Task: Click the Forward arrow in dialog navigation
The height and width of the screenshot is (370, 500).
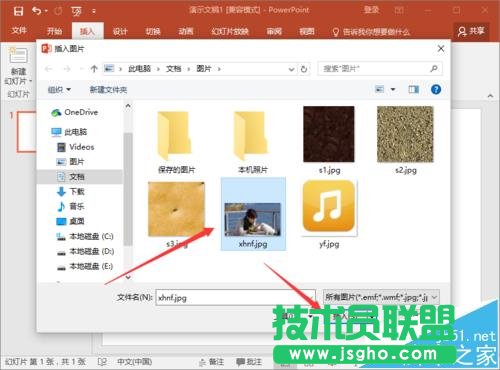Action: click(67, 69)
